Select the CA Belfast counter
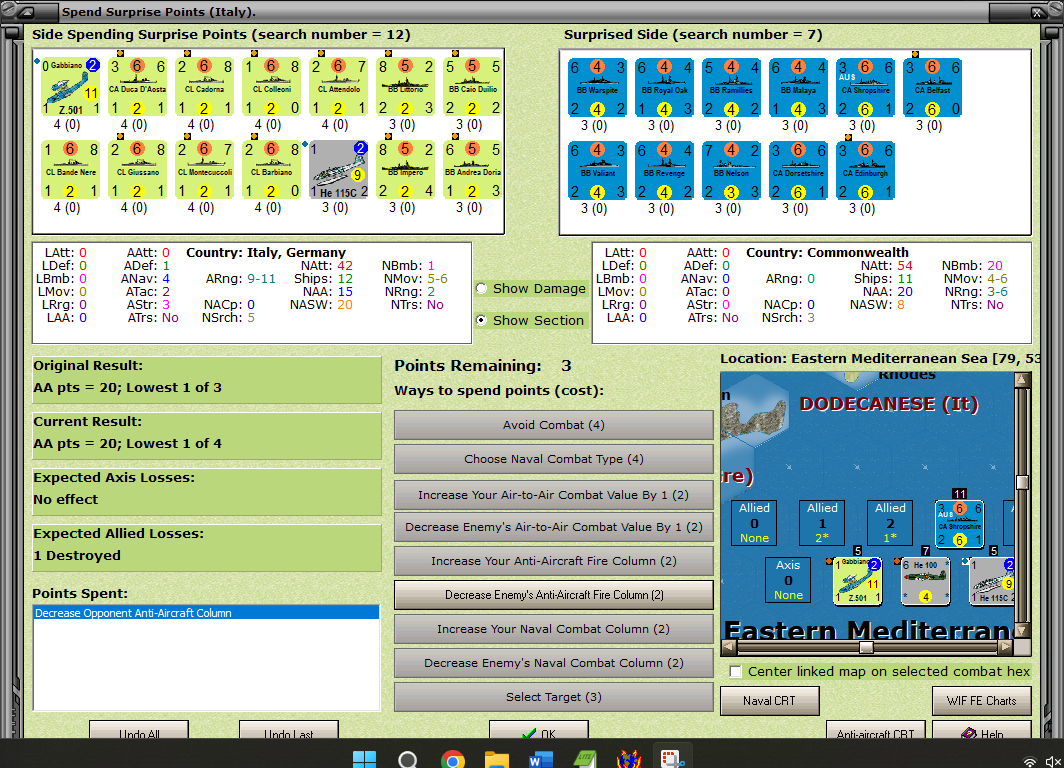Image resolution: width=1064 pixels, height=768 pixels. pos(932,88)
